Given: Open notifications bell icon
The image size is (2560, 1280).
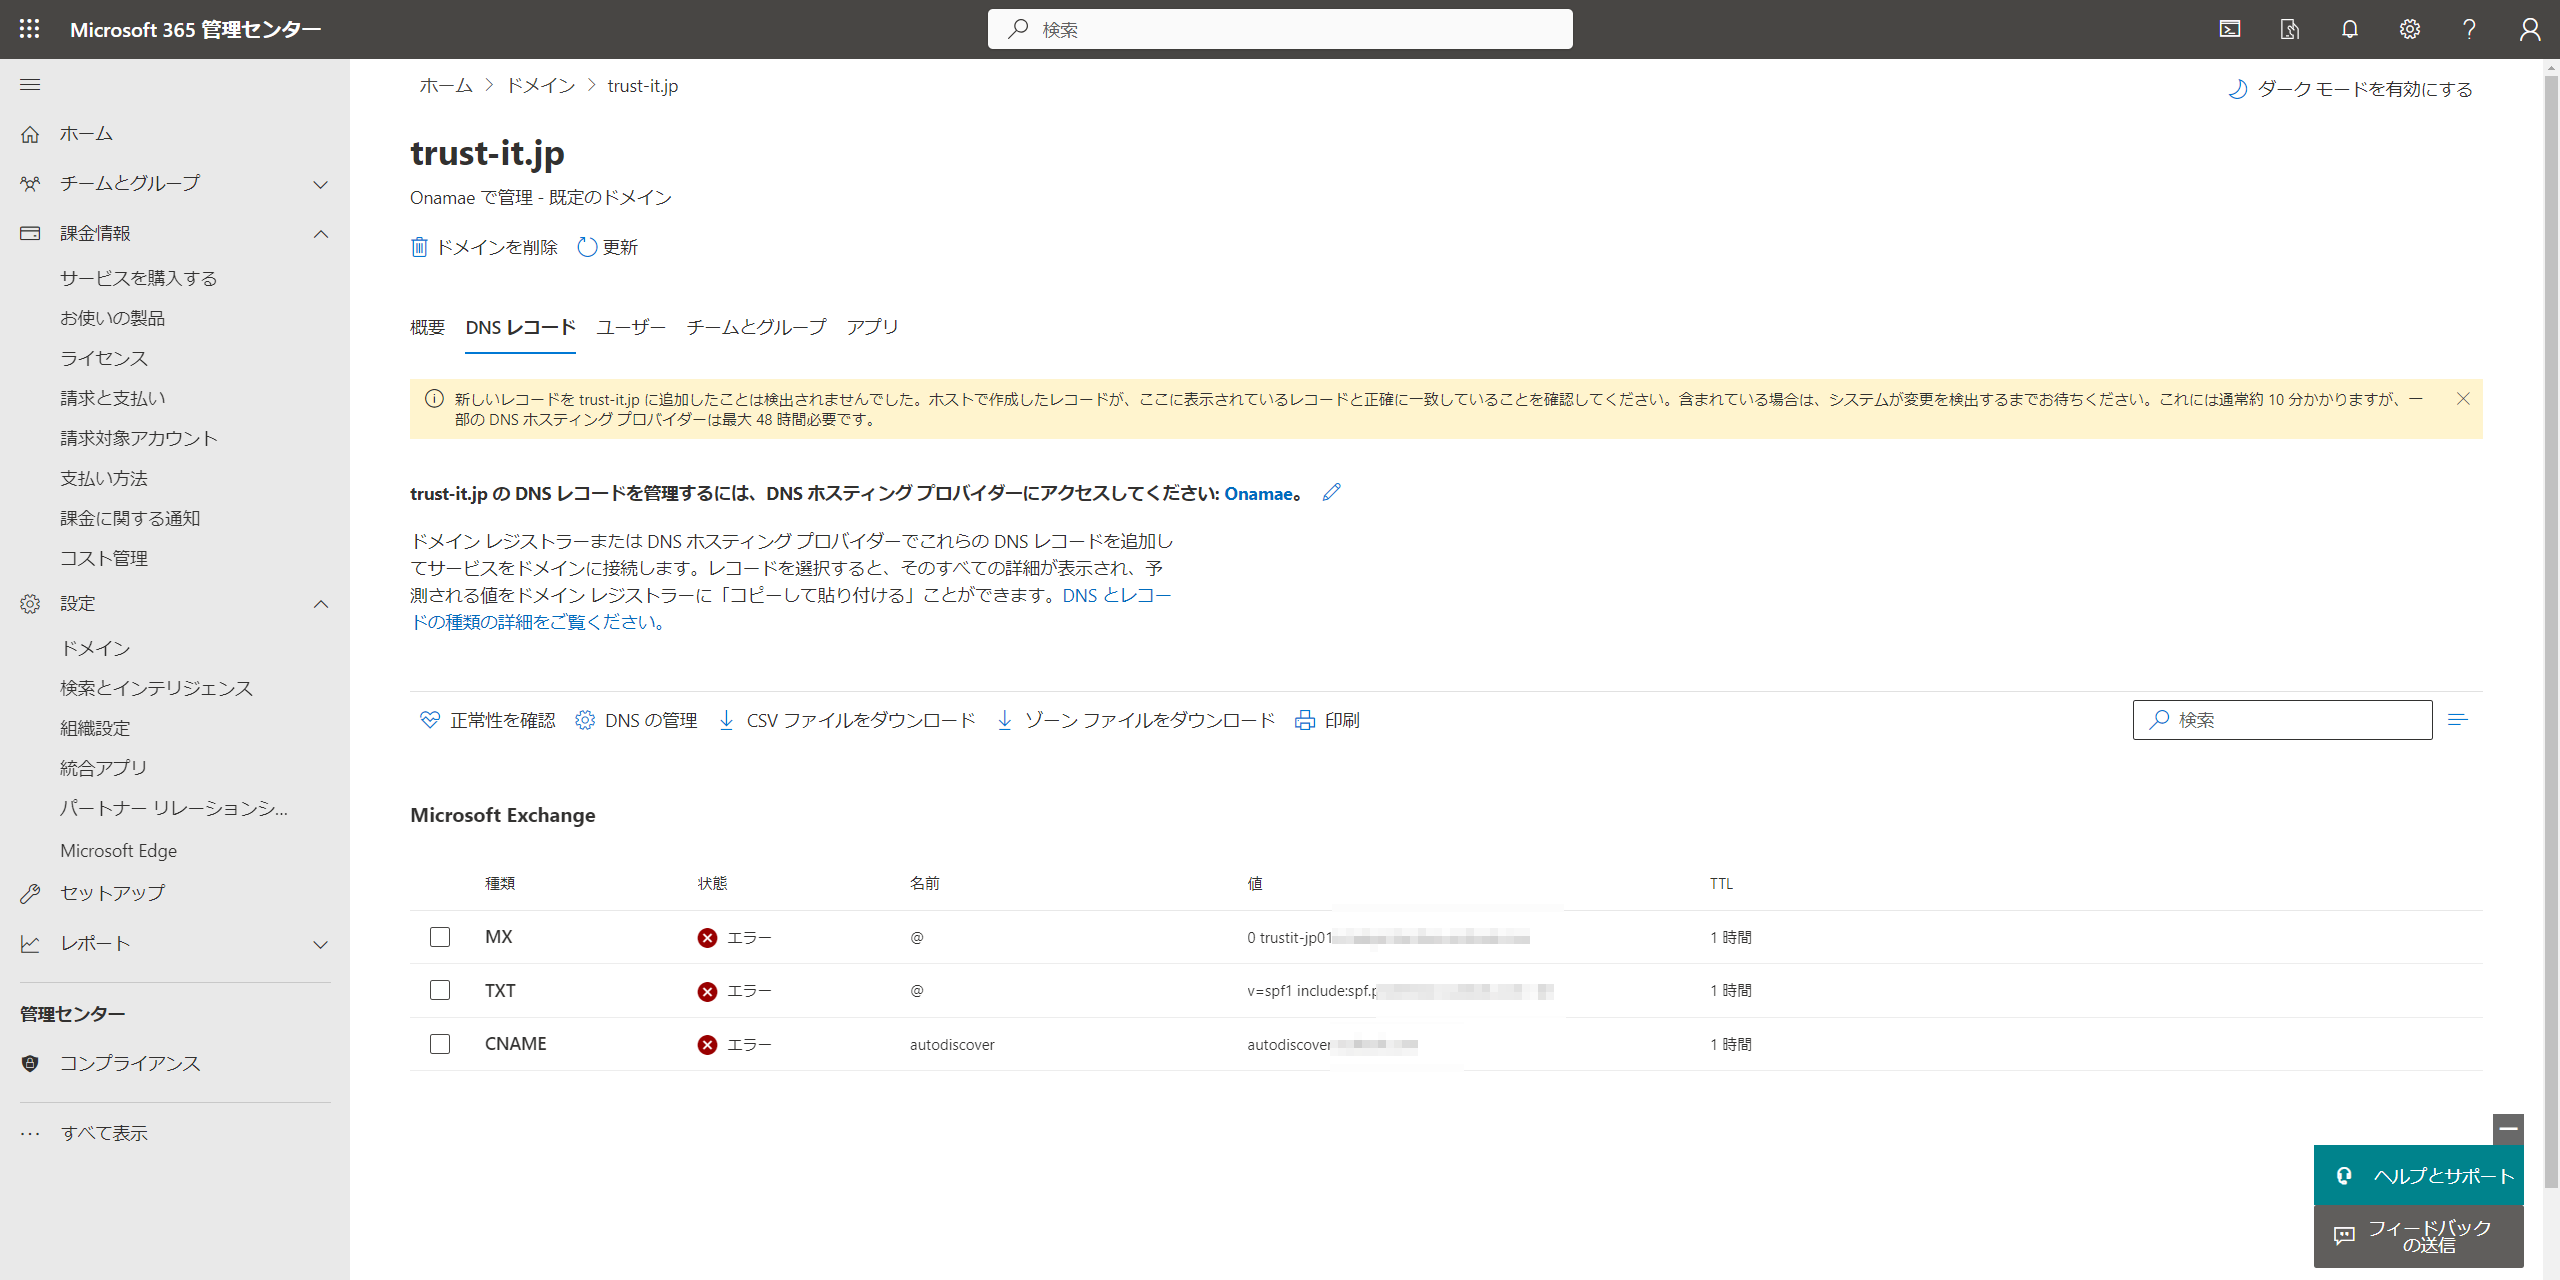Looking at the screenshot, I should pyautogui.click(x=2349, y=29).
